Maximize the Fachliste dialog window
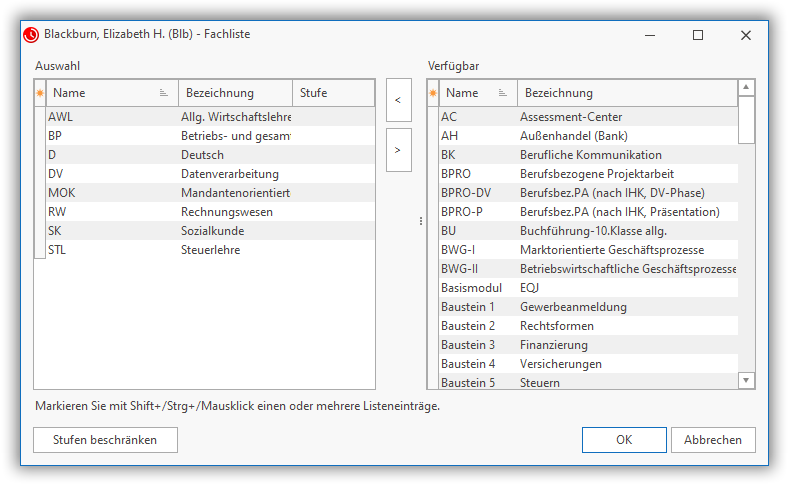Viewport: 789px width, 486px height. pyautogui.click(x=698, y=35)
